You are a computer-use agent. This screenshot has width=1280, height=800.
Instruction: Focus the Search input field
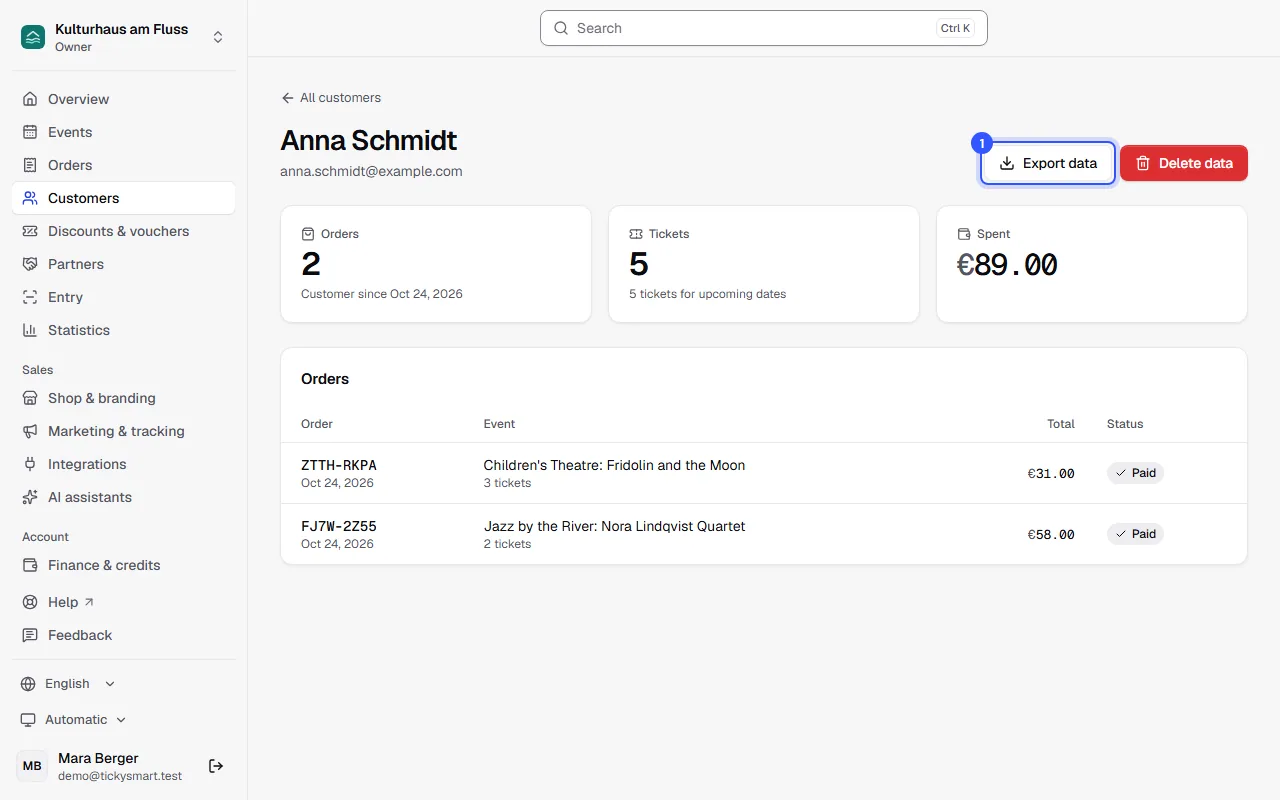pyautogui.click(x=764, y=28)
